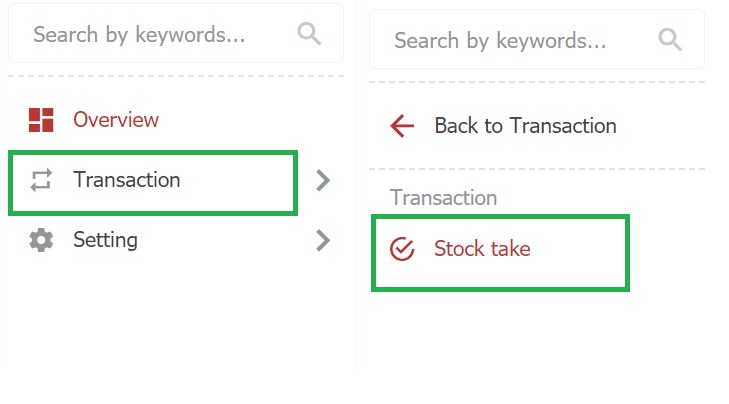Go back via Back to Transaction text
729x404 pixels.
(x=525, y=126)
